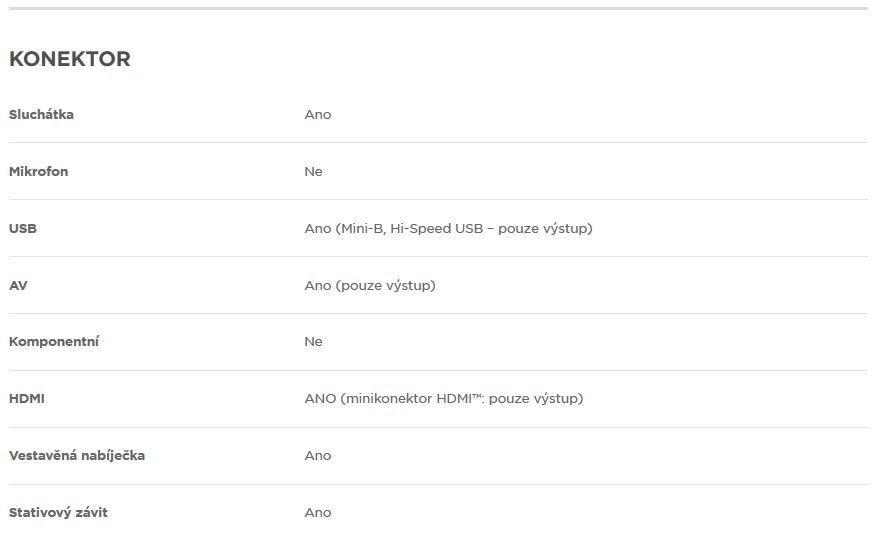Click the Ano value beside Vestavěná nabíječka
Screen dimensions: 877x548
click(x=318, y=456)
